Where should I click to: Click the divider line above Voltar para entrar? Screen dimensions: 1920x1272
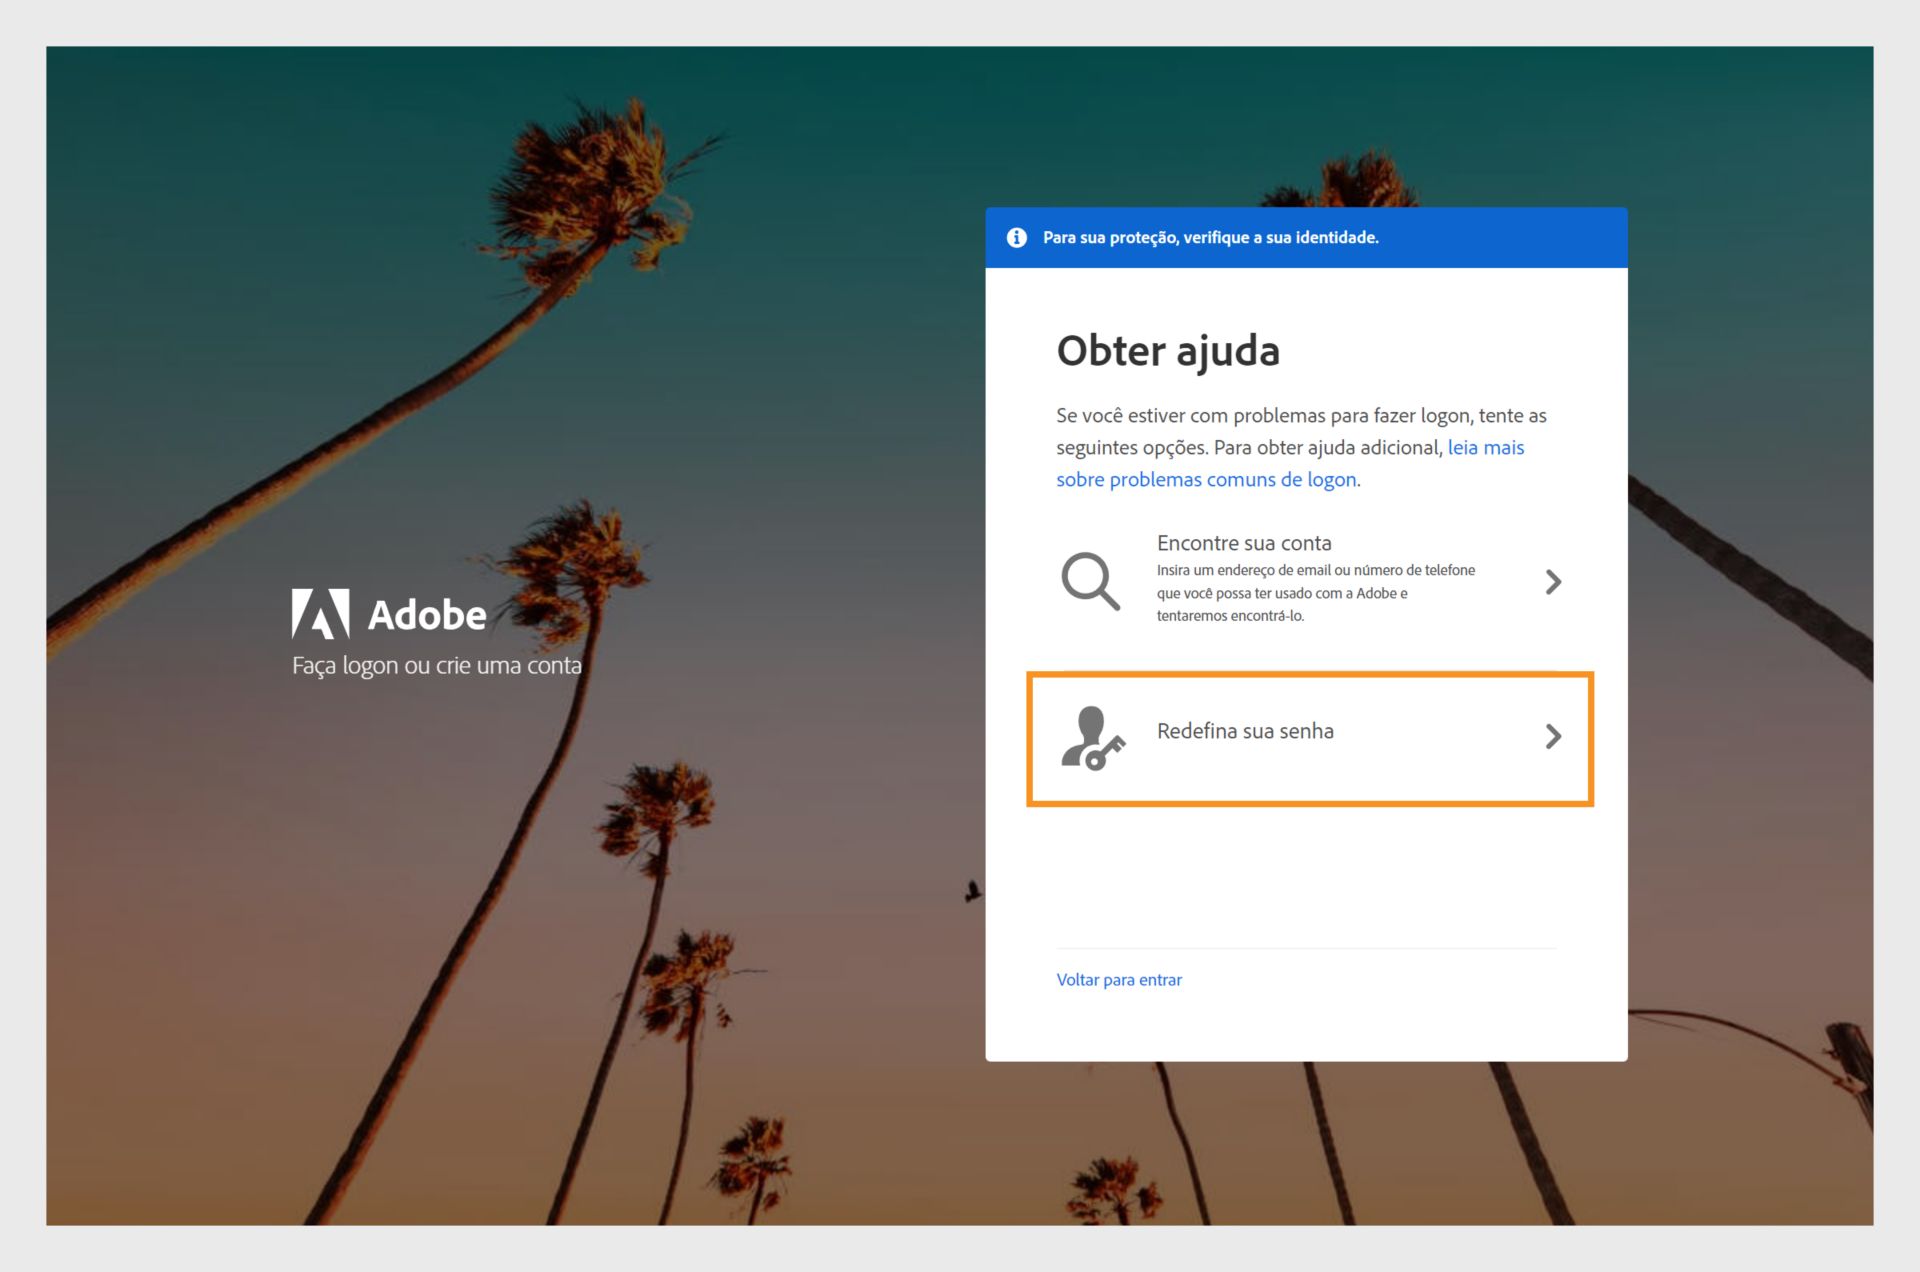pos(1306,948)
